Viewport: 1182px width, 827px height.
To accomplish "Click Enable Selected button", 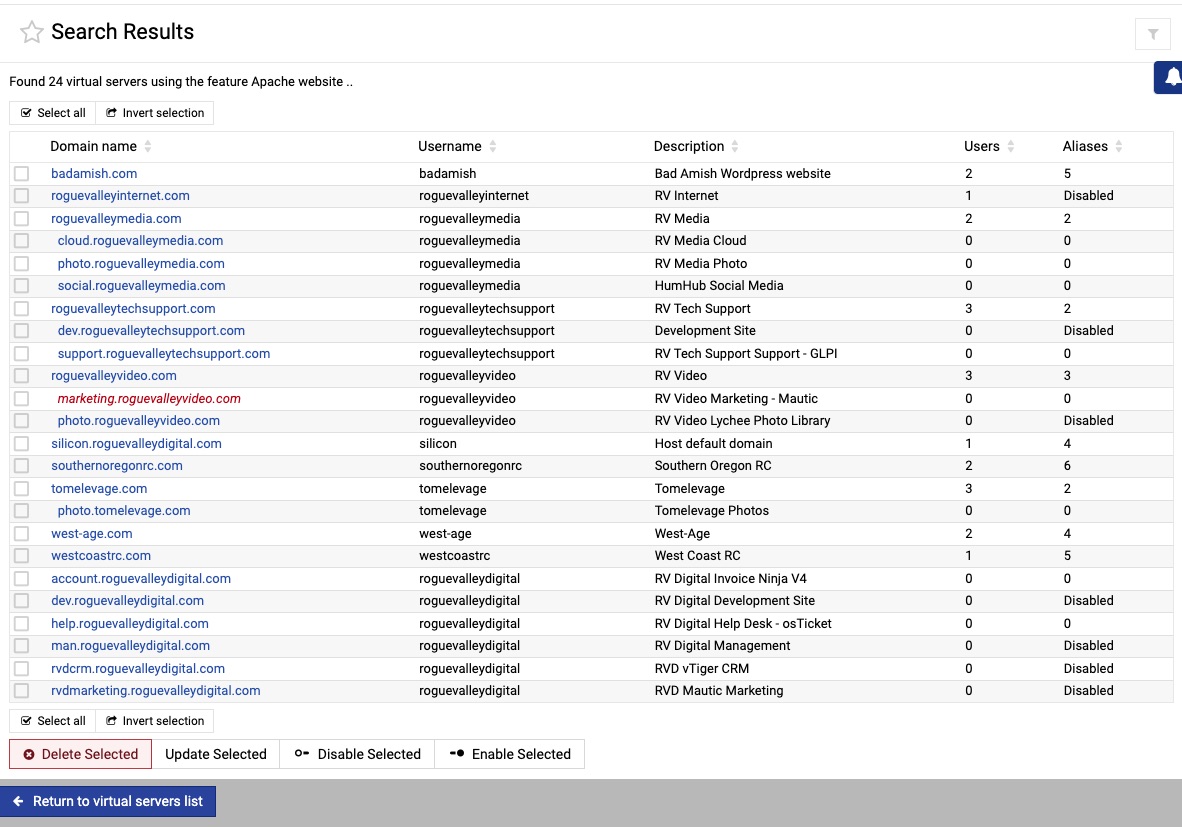I will point(510,754).
